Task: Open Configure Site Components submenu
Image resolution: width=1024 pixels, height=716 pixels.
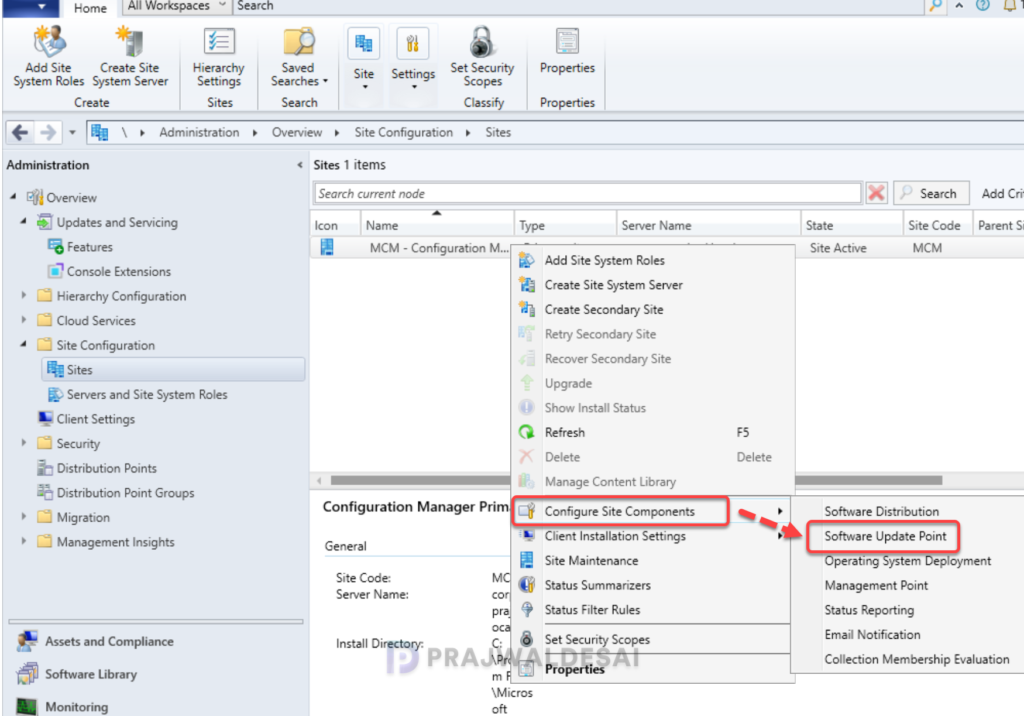Action: pyautogui.click(x=653, y=512)
